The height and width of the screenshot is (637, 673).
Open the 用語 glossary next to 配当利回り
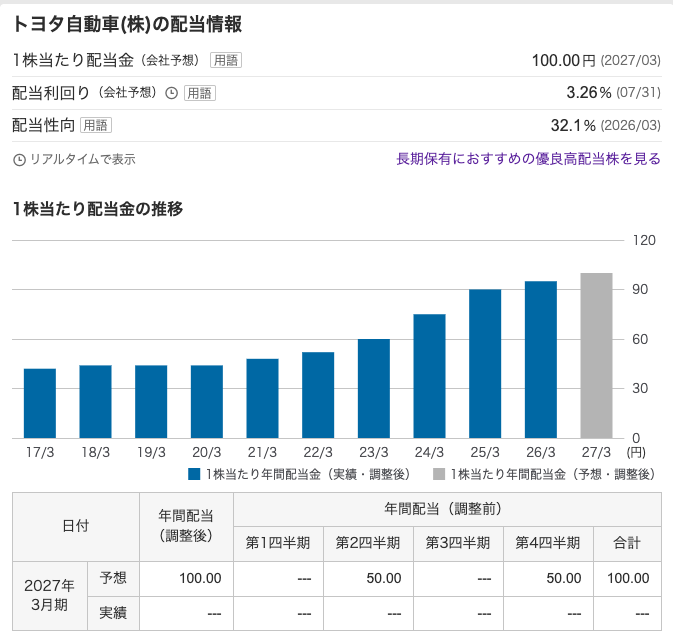point(200,93)
